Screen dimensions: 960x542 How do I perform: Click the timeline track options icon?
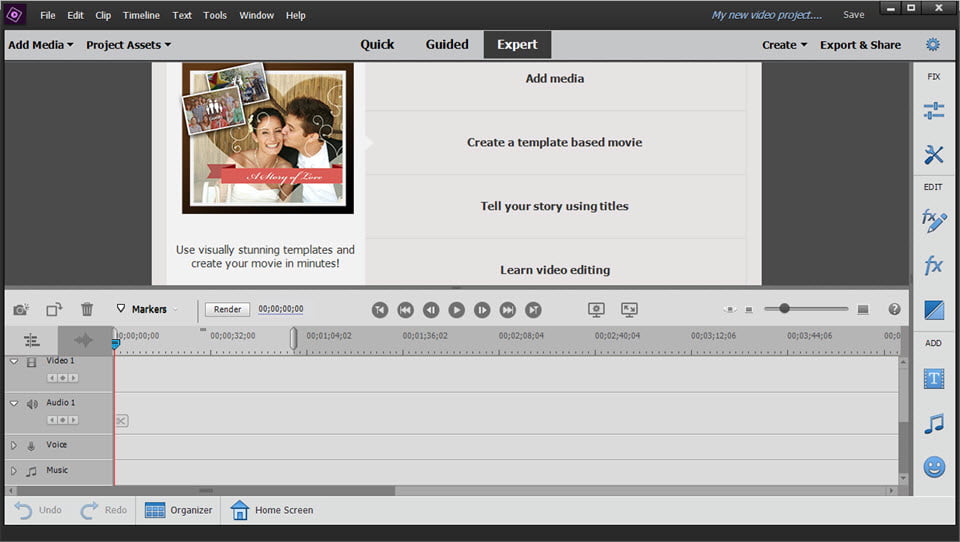tap(31, 340)
